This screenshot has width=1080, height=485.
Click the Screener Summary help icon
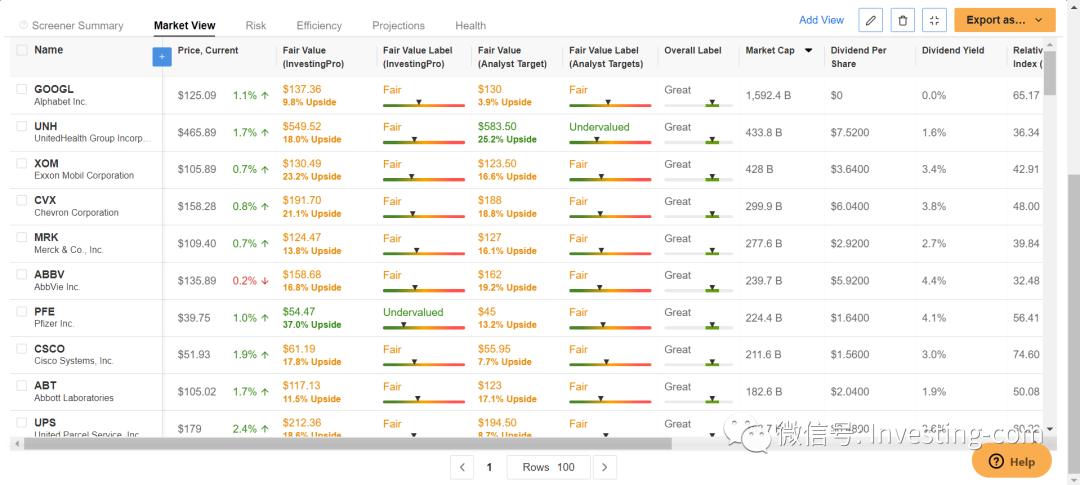(23, 25)
